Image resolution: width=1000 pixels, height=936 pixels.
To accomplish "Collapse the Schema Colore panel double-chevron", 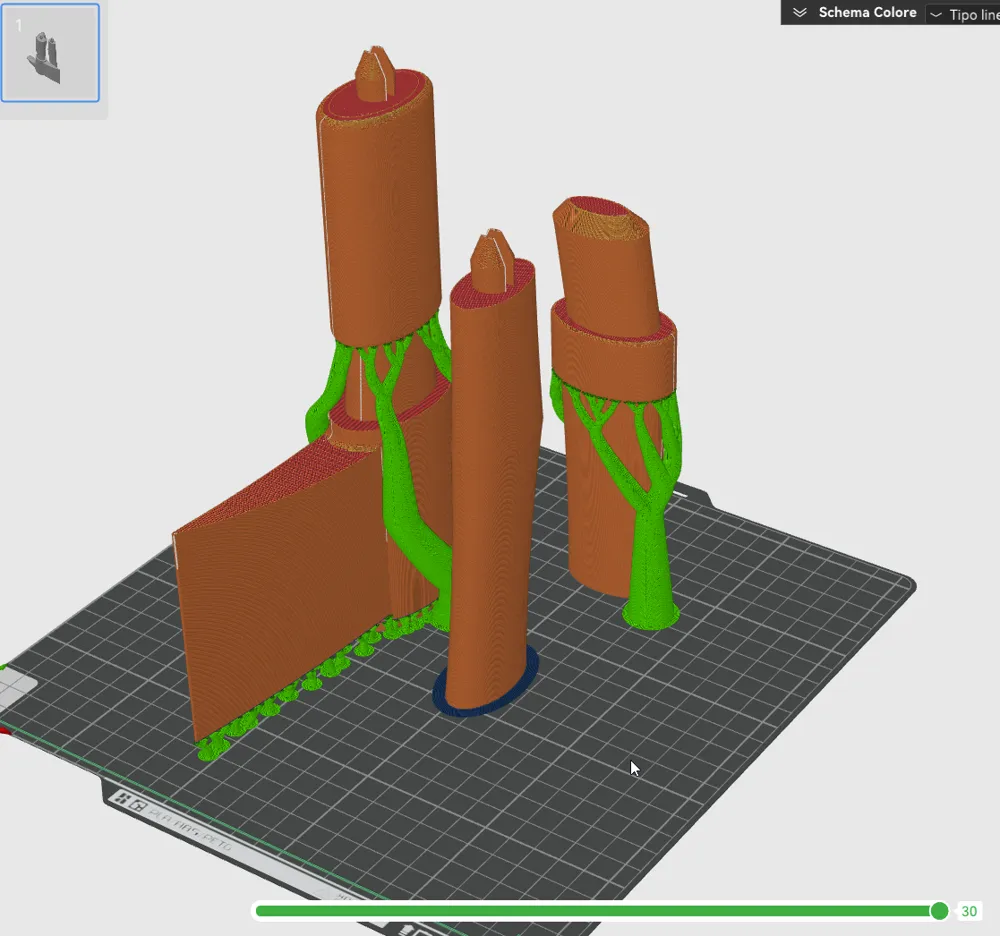I will [x=799, y=13].
